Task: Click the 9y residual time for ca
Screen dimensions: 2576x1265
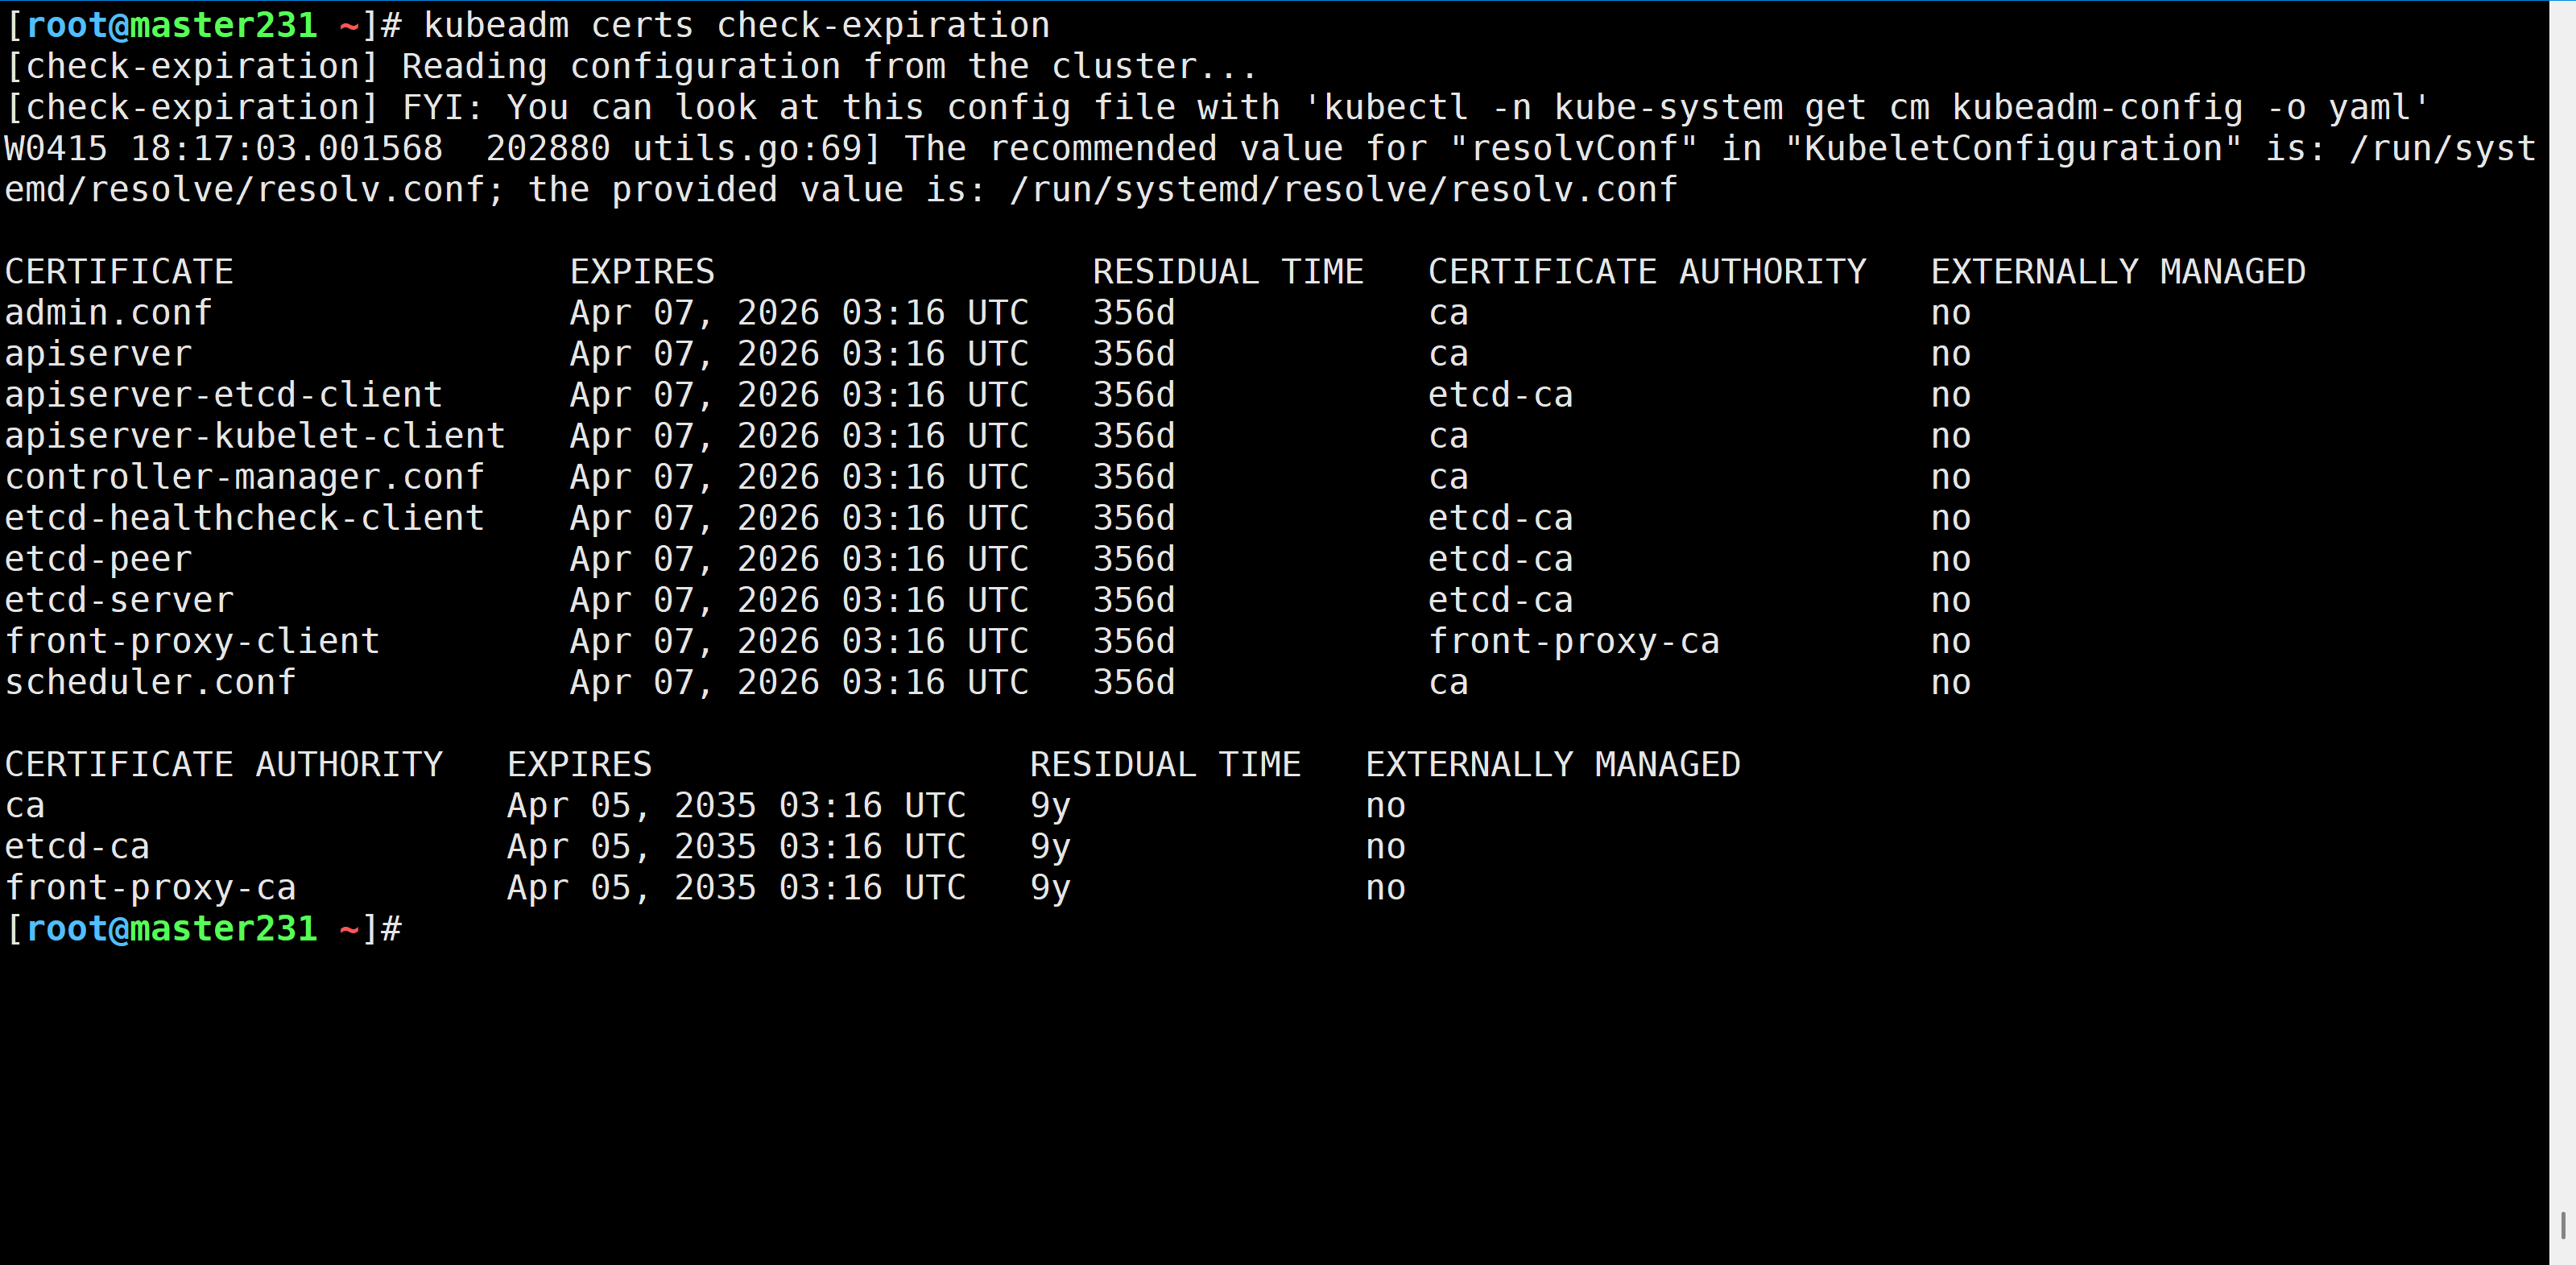Action: pyautogui.click(x=1050, y=806)
